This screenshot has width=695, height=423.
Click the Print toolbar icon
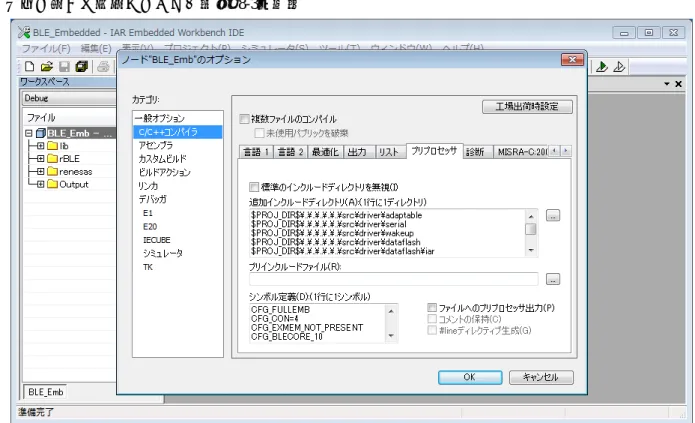pos(103,67)
